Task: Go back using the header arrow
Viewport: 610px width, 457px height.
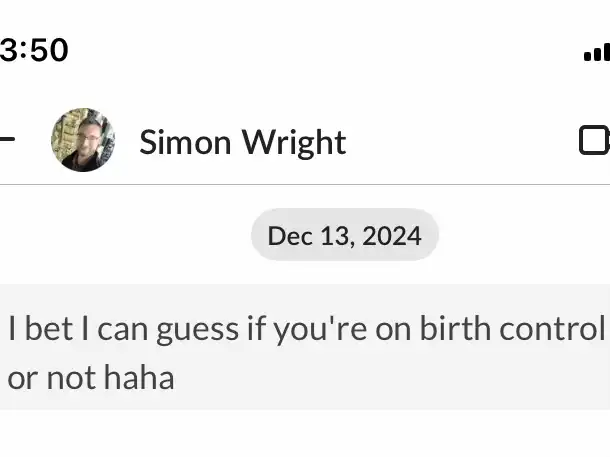Action: click(x=7, y=139)
